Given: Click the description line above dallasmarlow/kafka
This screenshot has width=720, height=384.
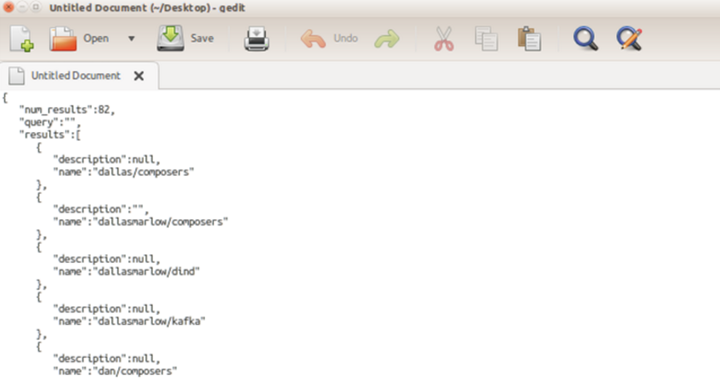Looking at the screenshot, I should click(x=107, y=309).
